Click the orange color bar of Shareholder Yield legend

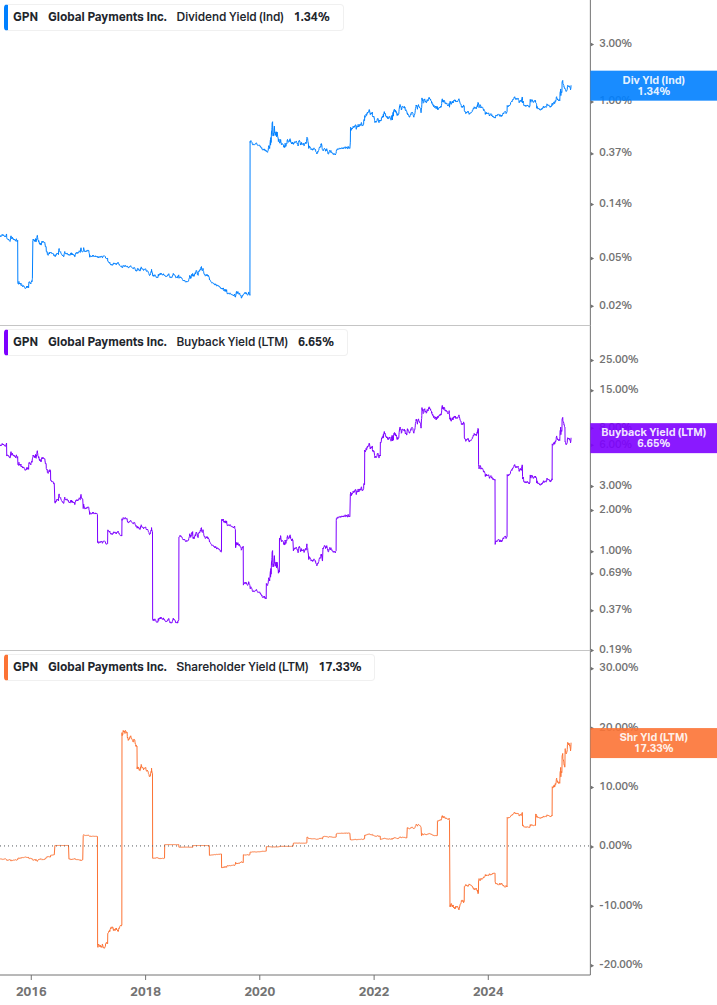coord(6,667)
